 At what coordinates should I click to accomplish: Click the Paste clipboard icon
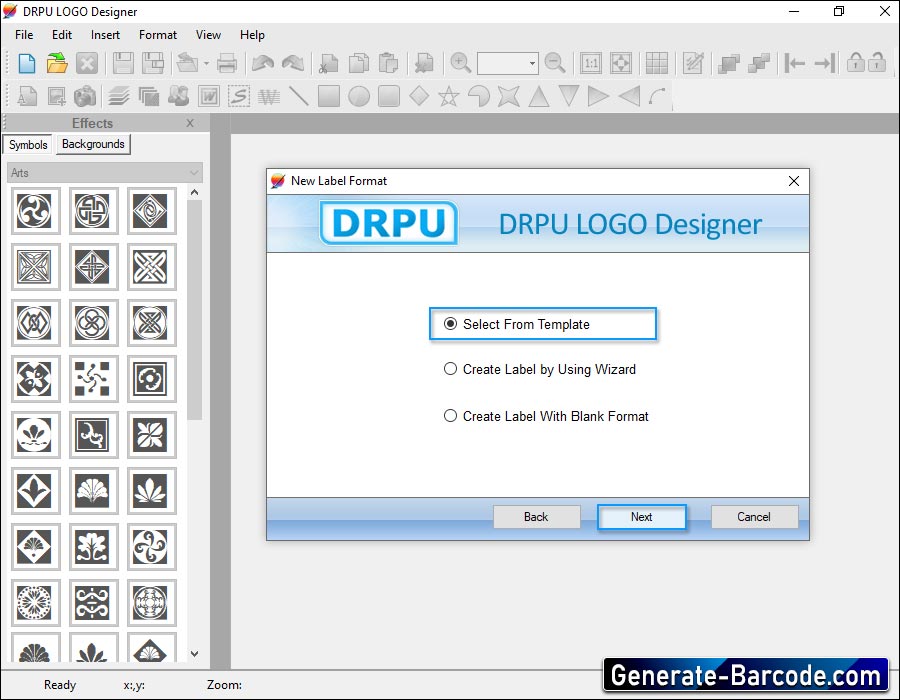(389, 63)
